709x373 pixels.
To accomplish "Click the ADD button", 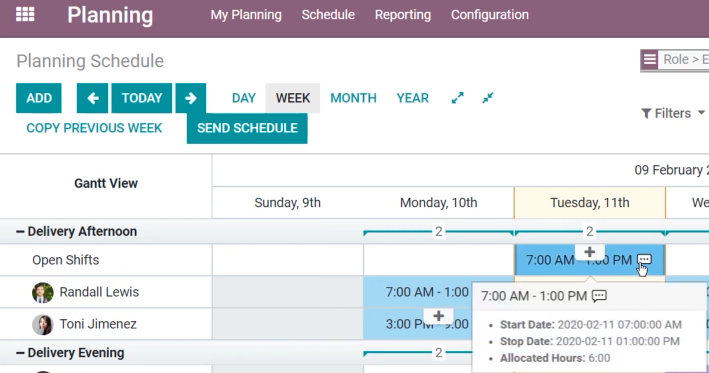I will pyautogui.click(x=39, y=98).
